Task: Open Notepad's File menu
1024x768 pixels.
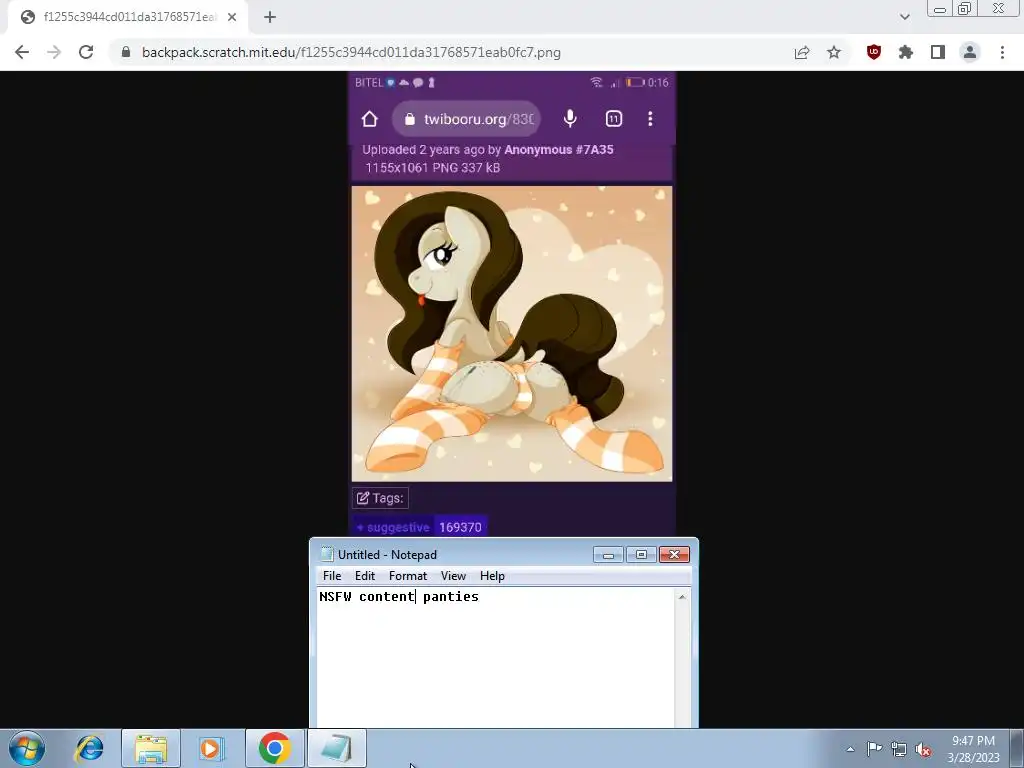Action: click(x=332, y=575)
